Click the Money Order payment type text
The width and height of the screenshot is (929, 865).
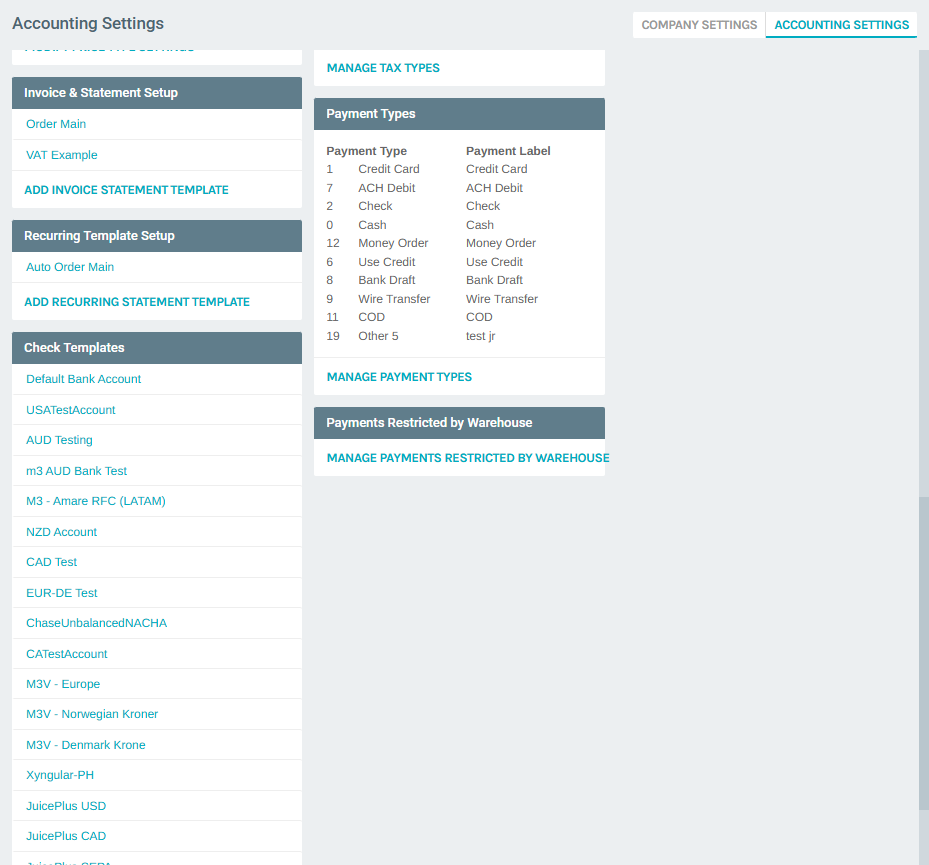point(393,243)
